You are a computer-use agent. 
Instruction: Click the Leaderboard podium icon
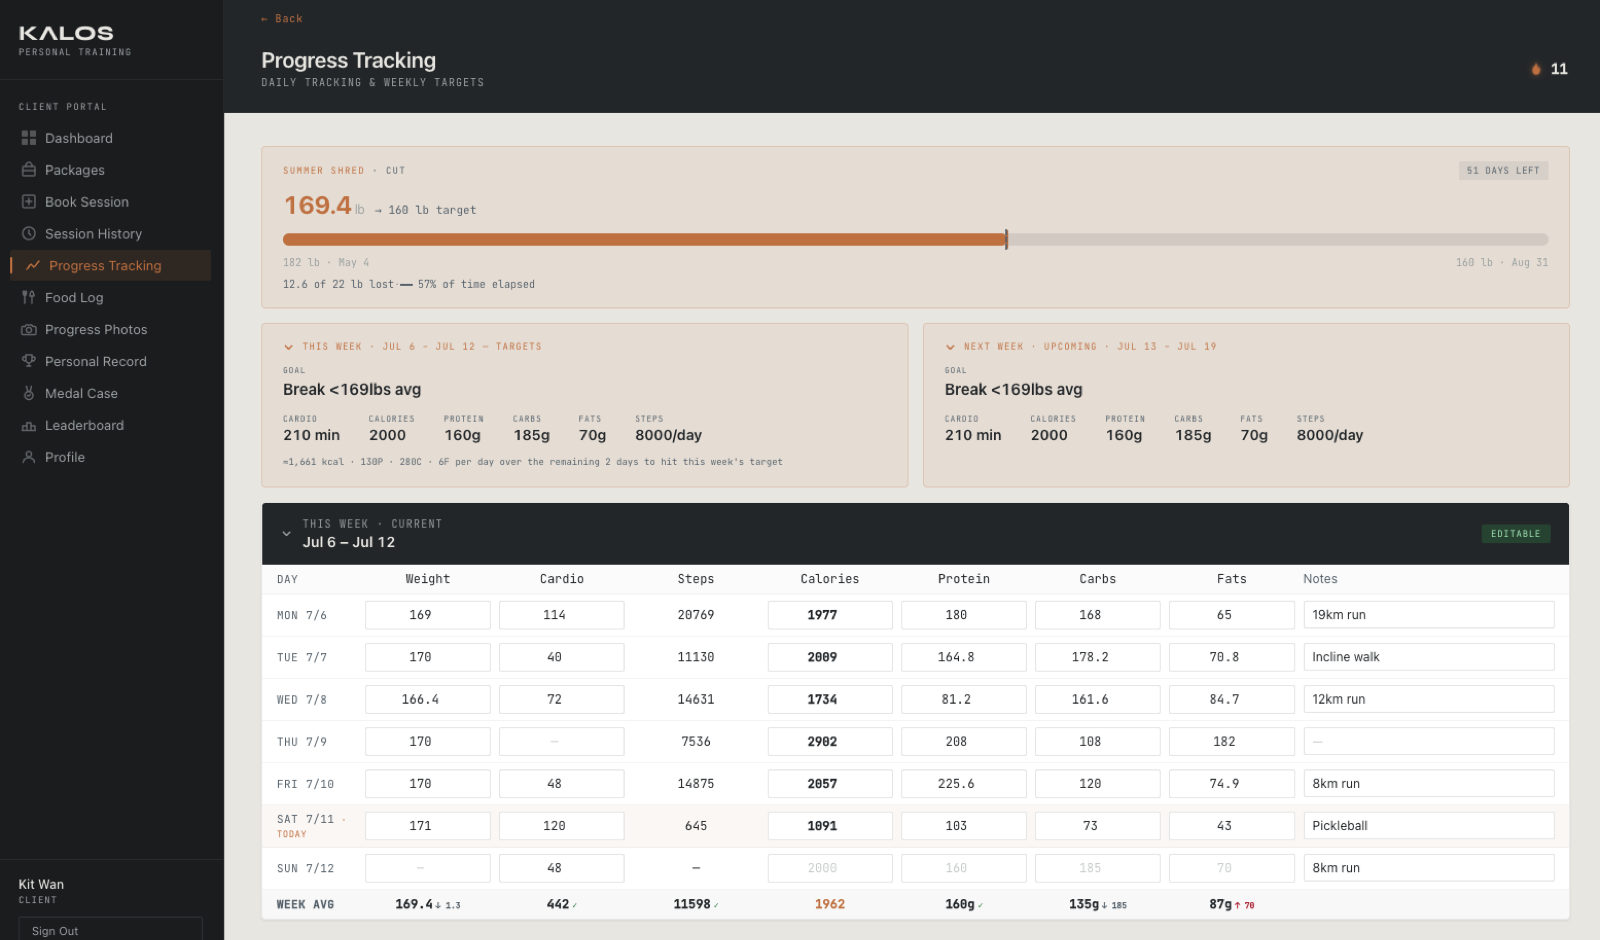click(29, 426)
